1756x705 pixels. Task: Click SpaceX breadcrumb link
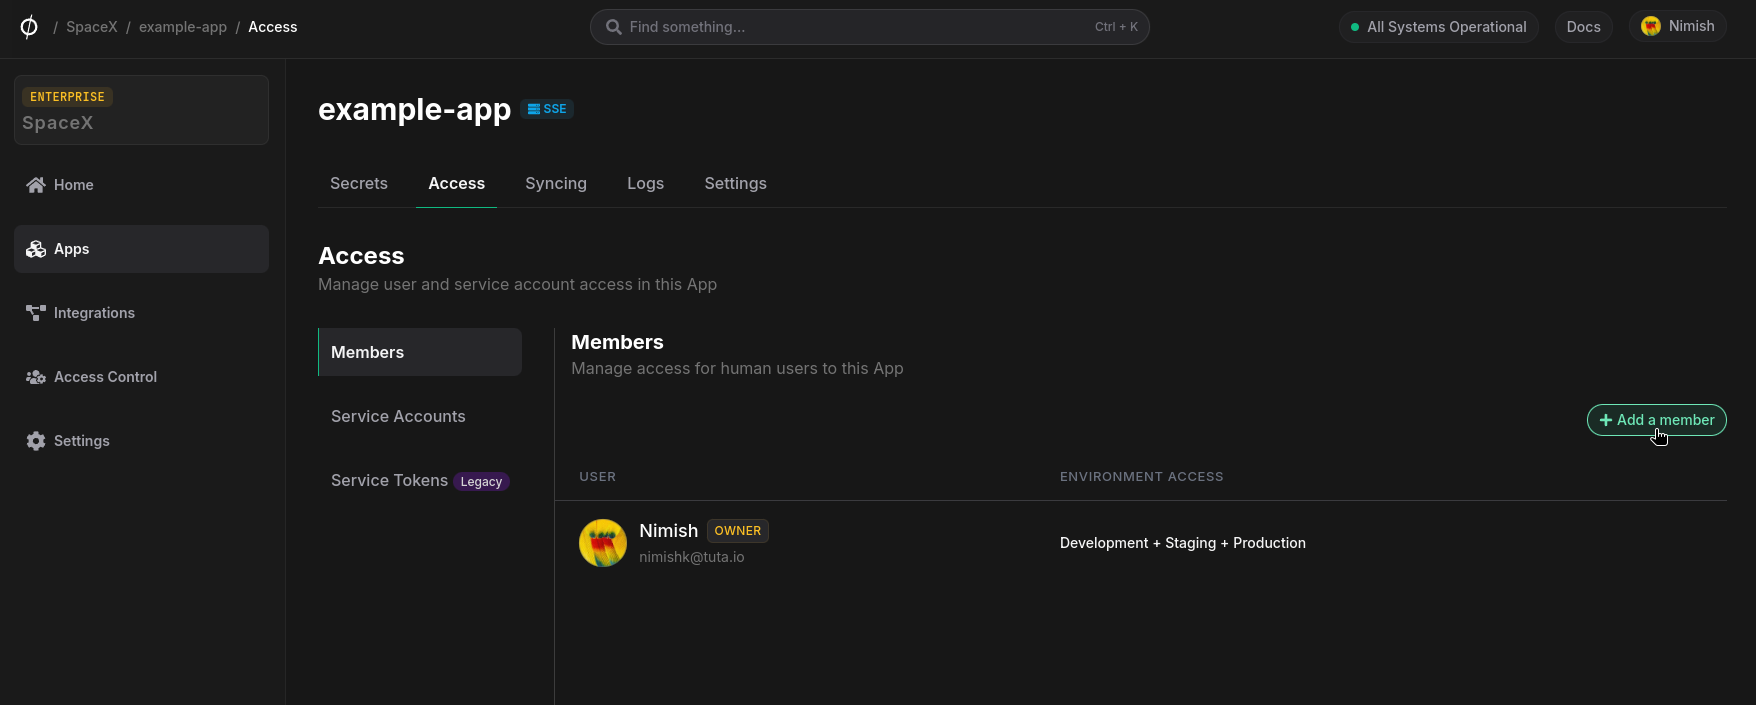(92, 27)
